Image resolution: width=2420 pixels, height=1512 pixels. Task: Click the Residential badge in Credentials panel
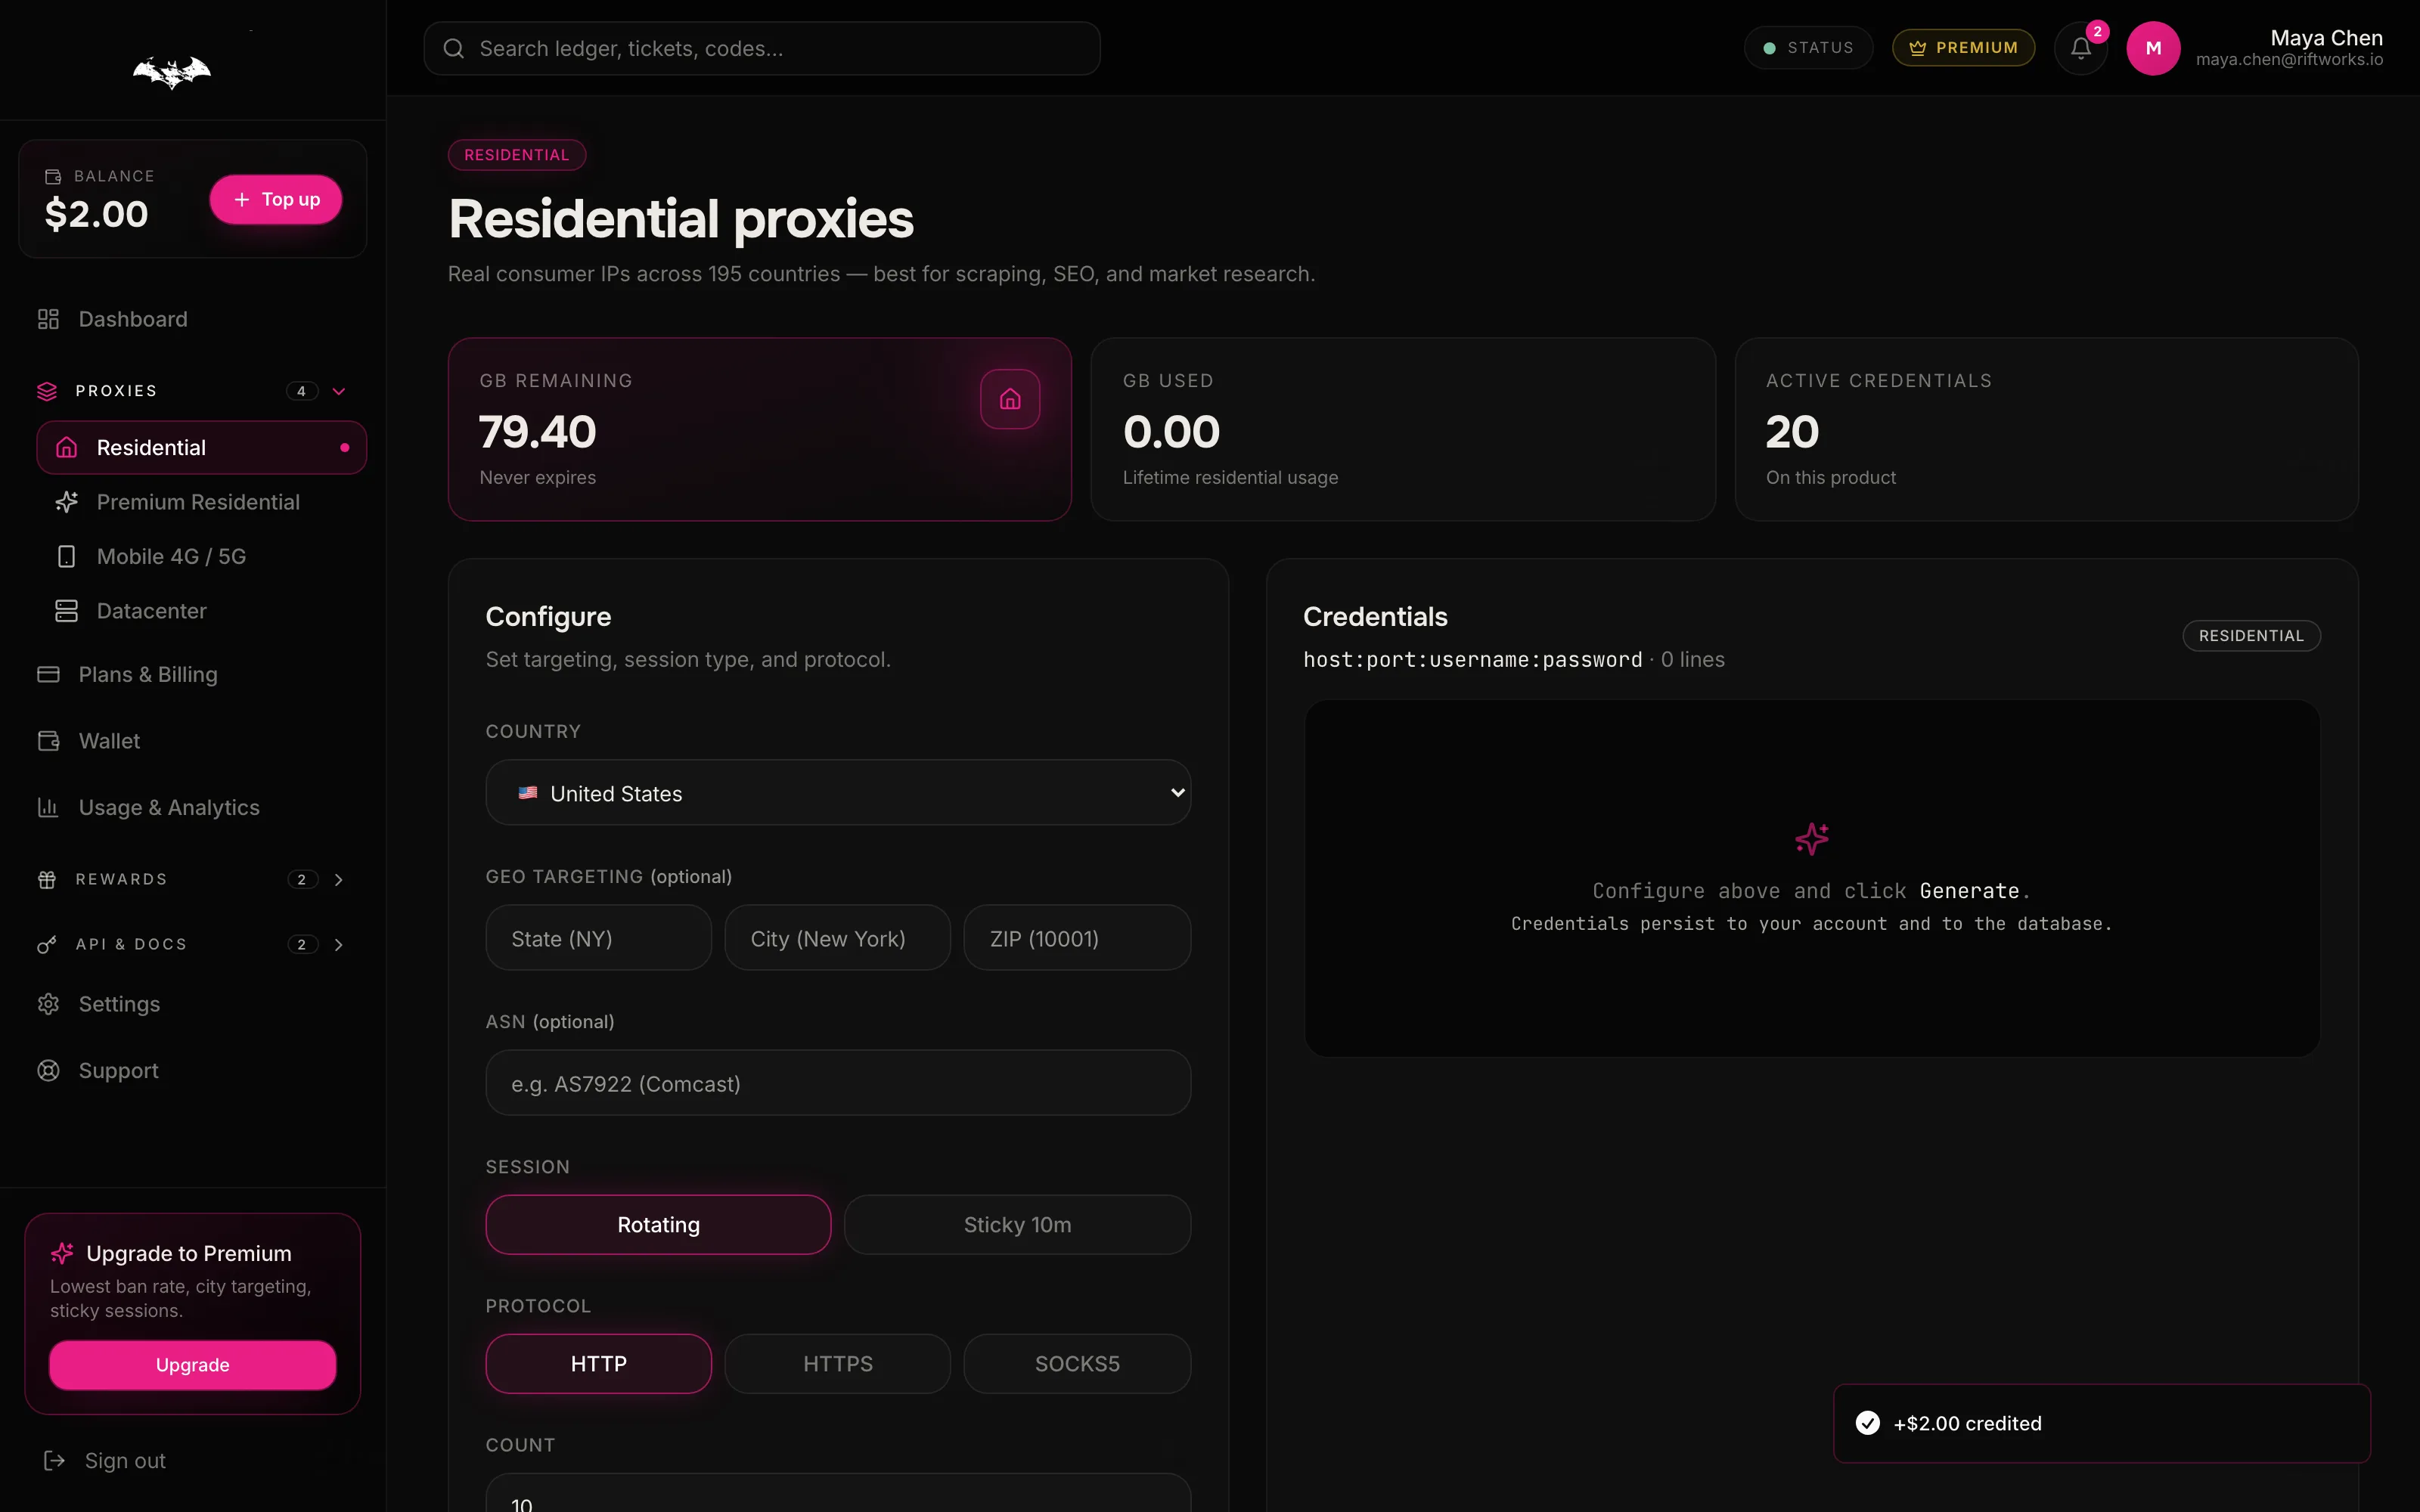2251,636
